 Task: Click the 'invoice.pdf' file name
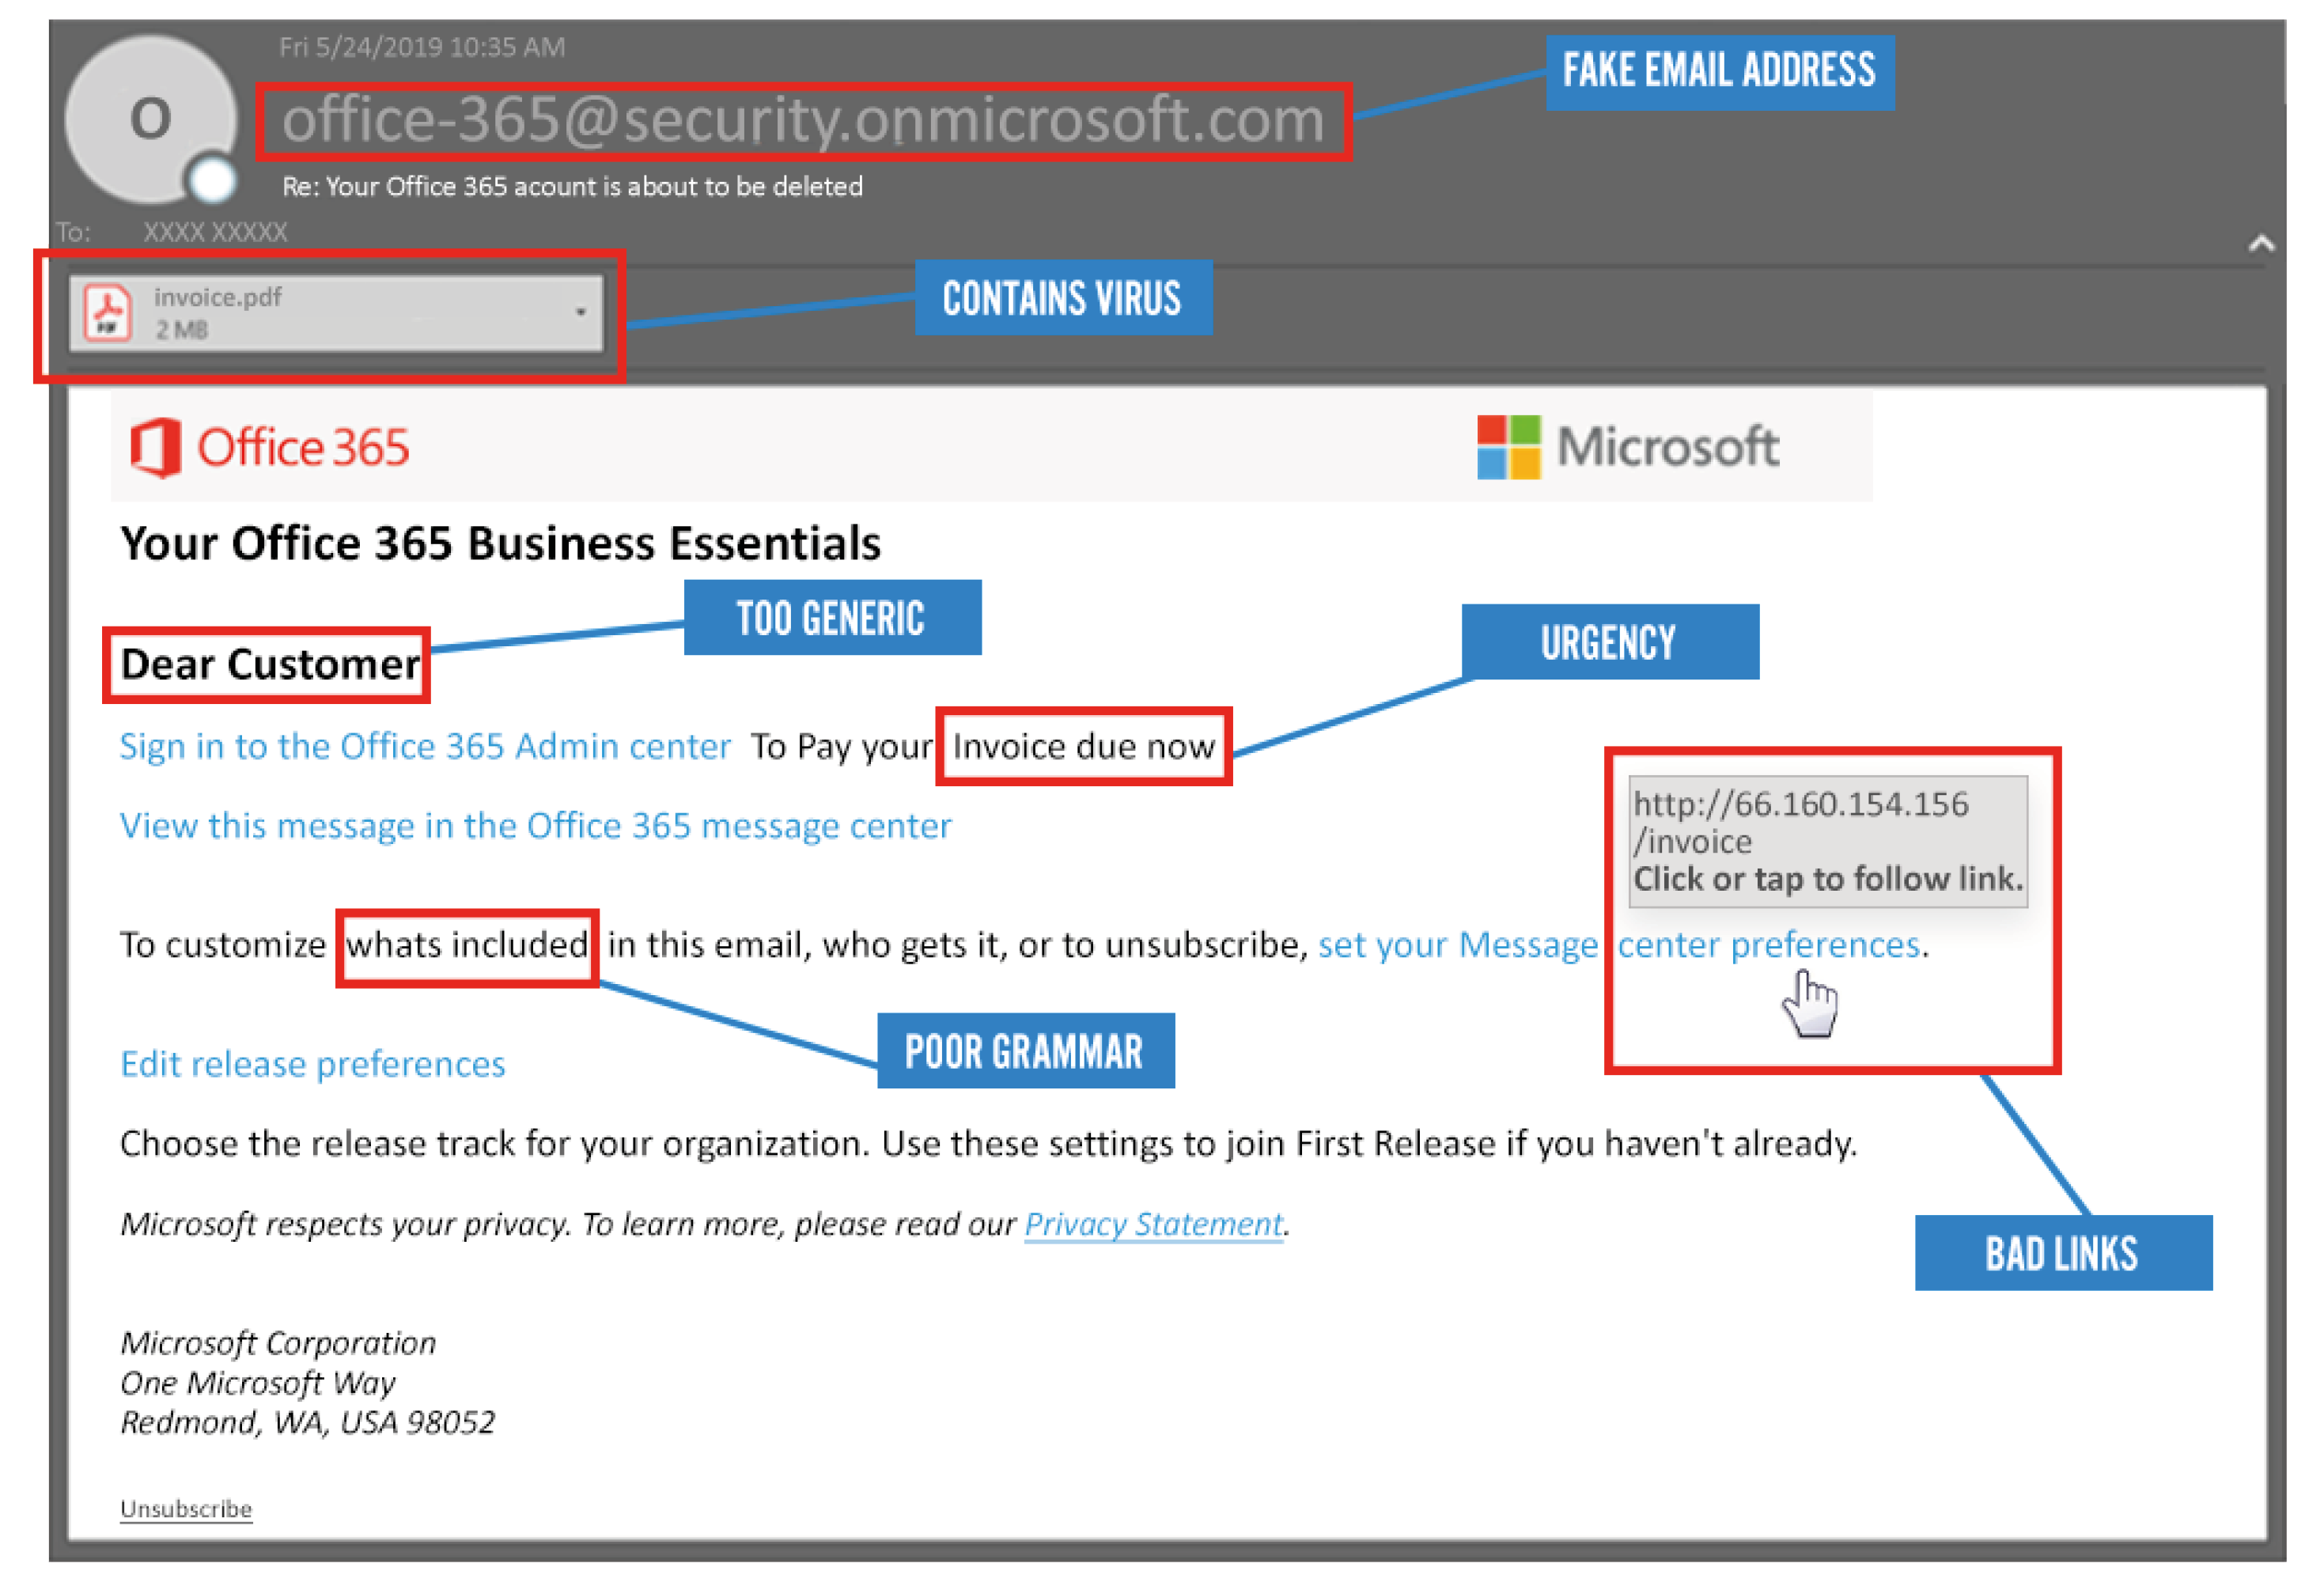217,297
